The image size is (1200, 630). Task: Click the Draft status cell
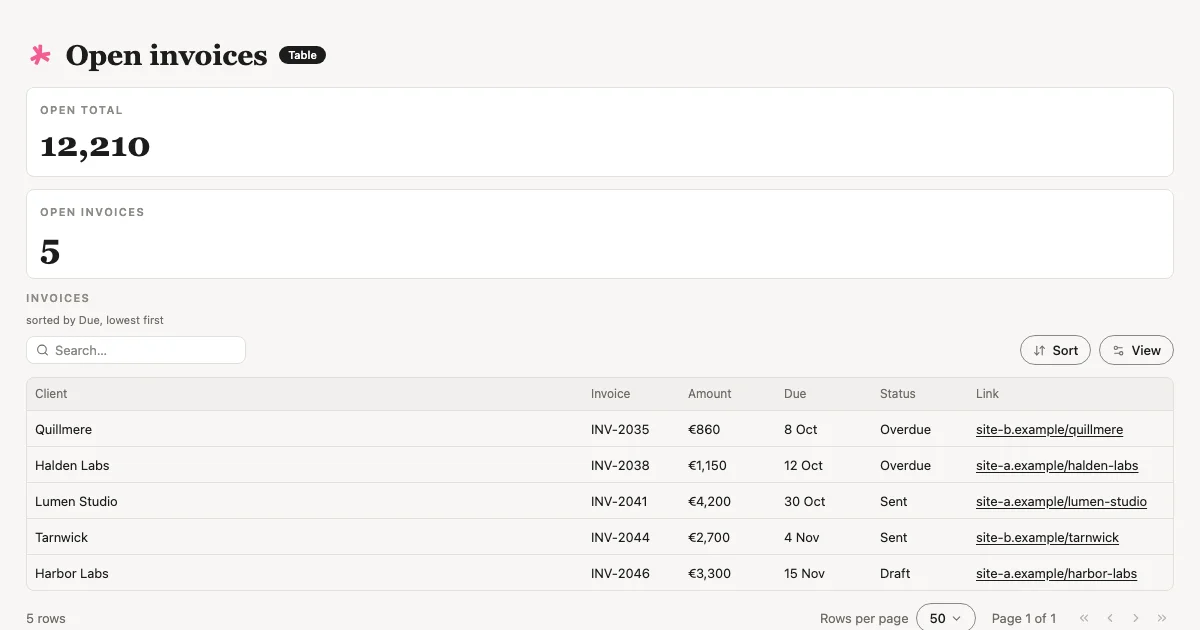tap(895, 573)
